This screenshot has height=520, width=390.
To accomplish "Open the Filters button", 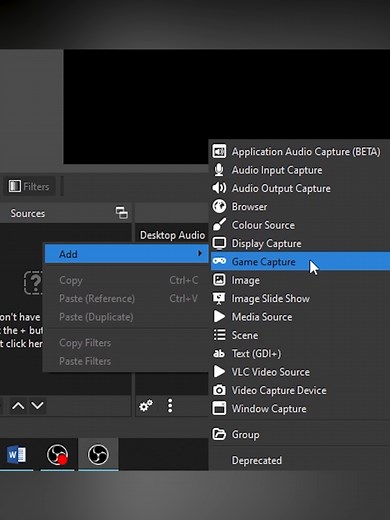I will (x=29, y=186).
